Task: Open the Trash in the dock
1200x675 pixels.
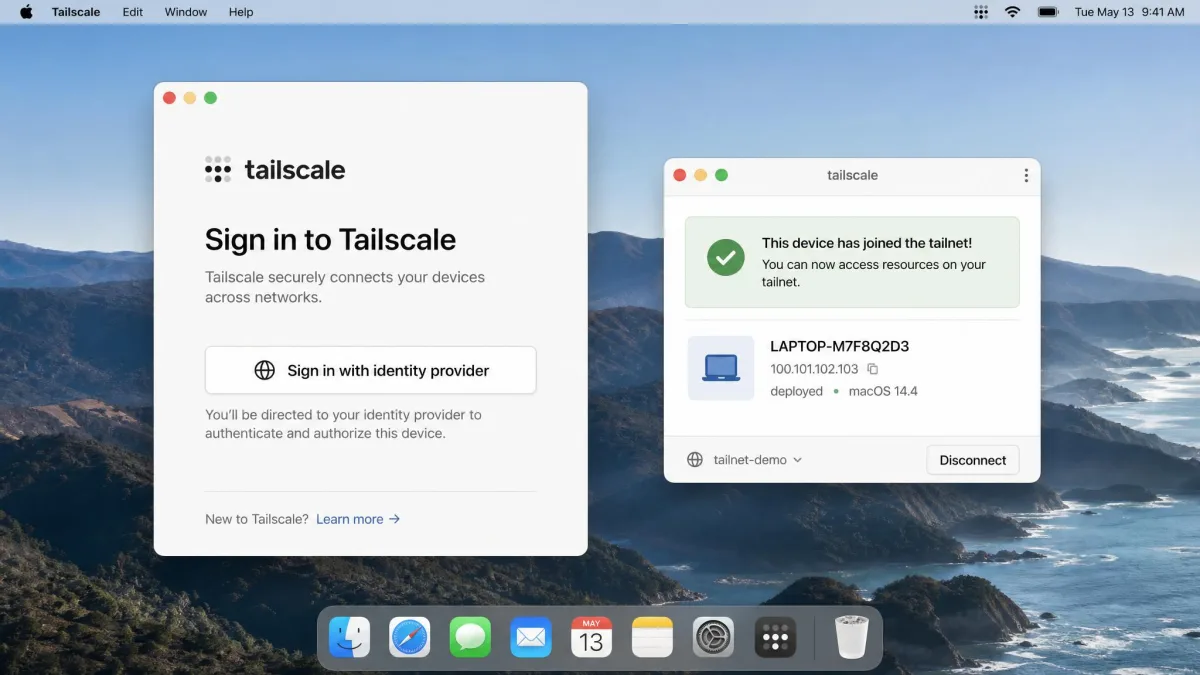Action: click(852, 637)
